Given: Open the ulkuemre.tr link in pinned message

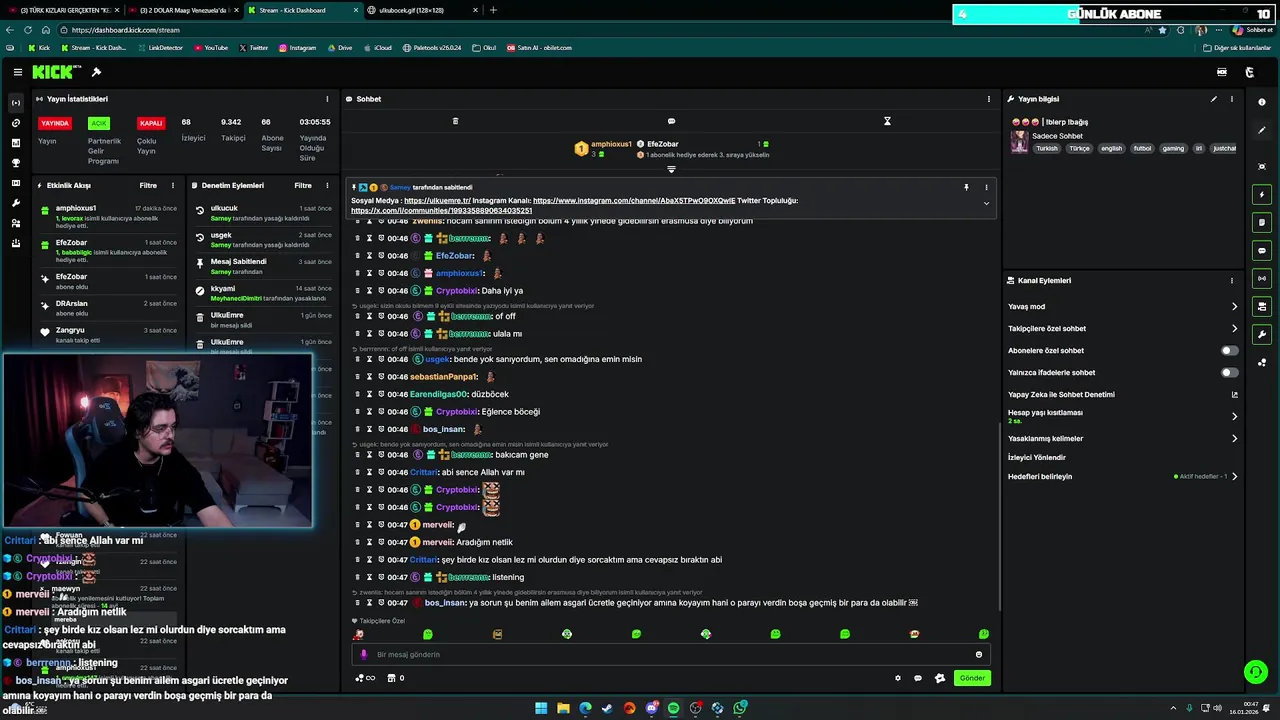Looking at the screenshot, I should point(437,201).
